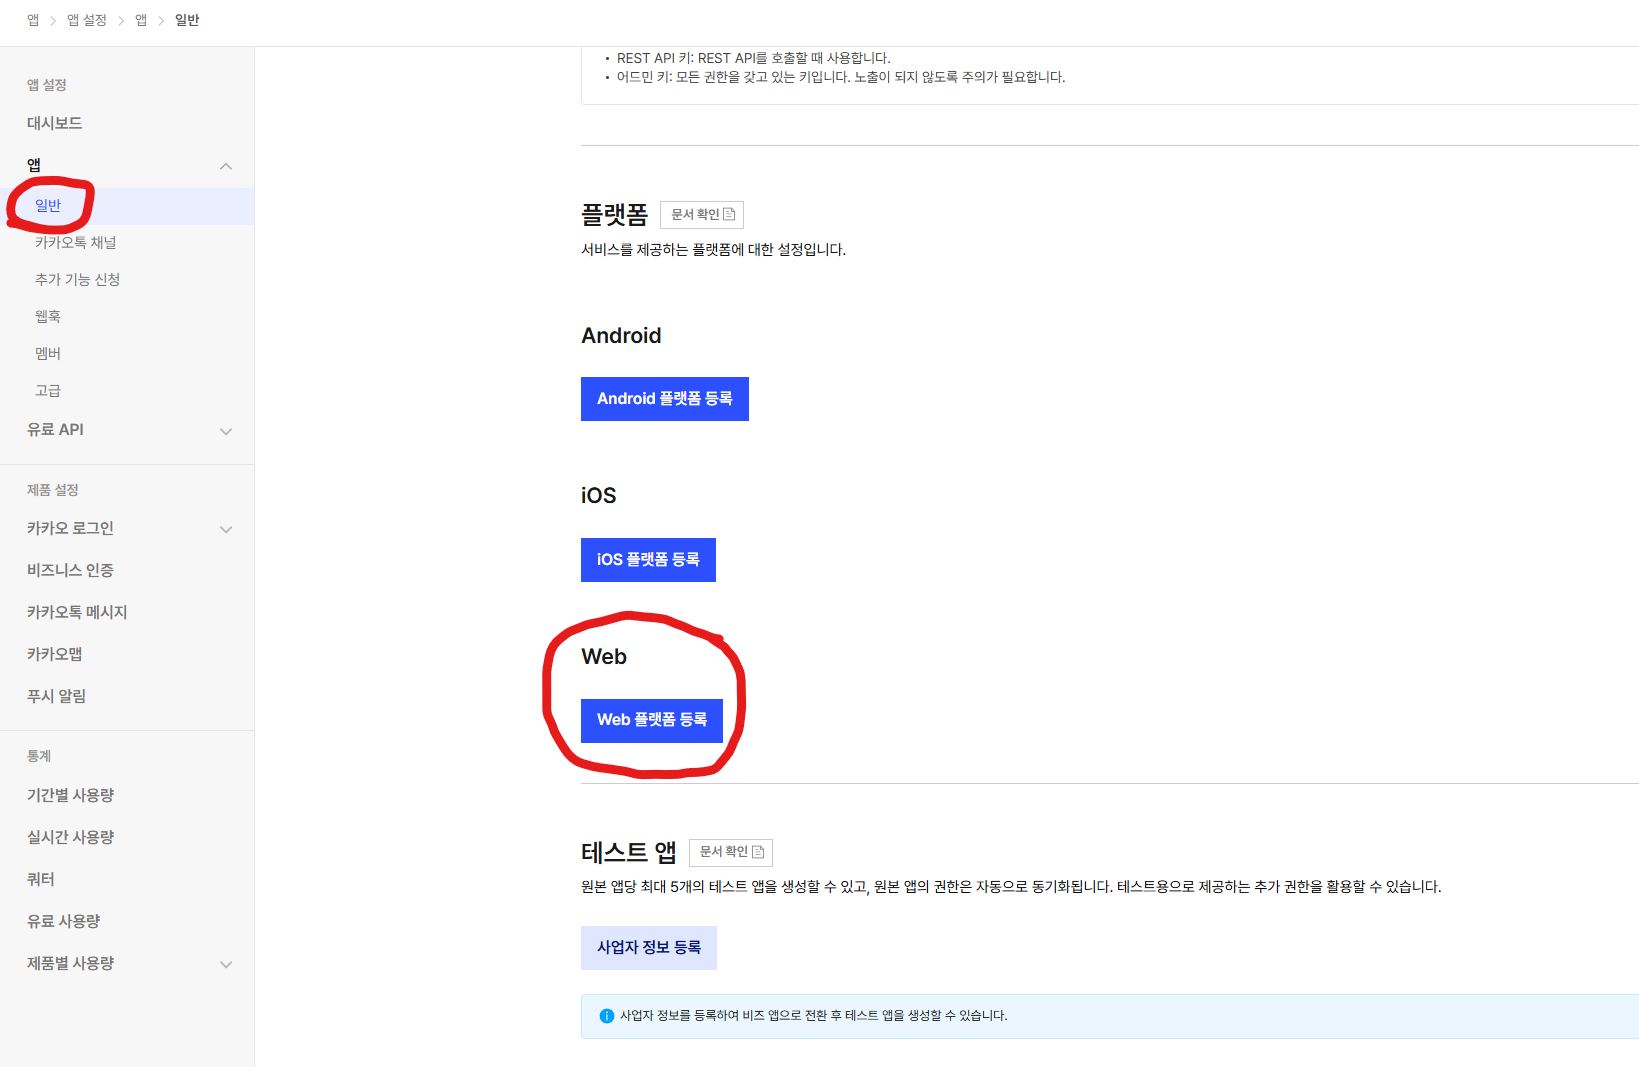Click the Android heading text
This screenshot has height=1067, width=1639.
coord(621,336)
